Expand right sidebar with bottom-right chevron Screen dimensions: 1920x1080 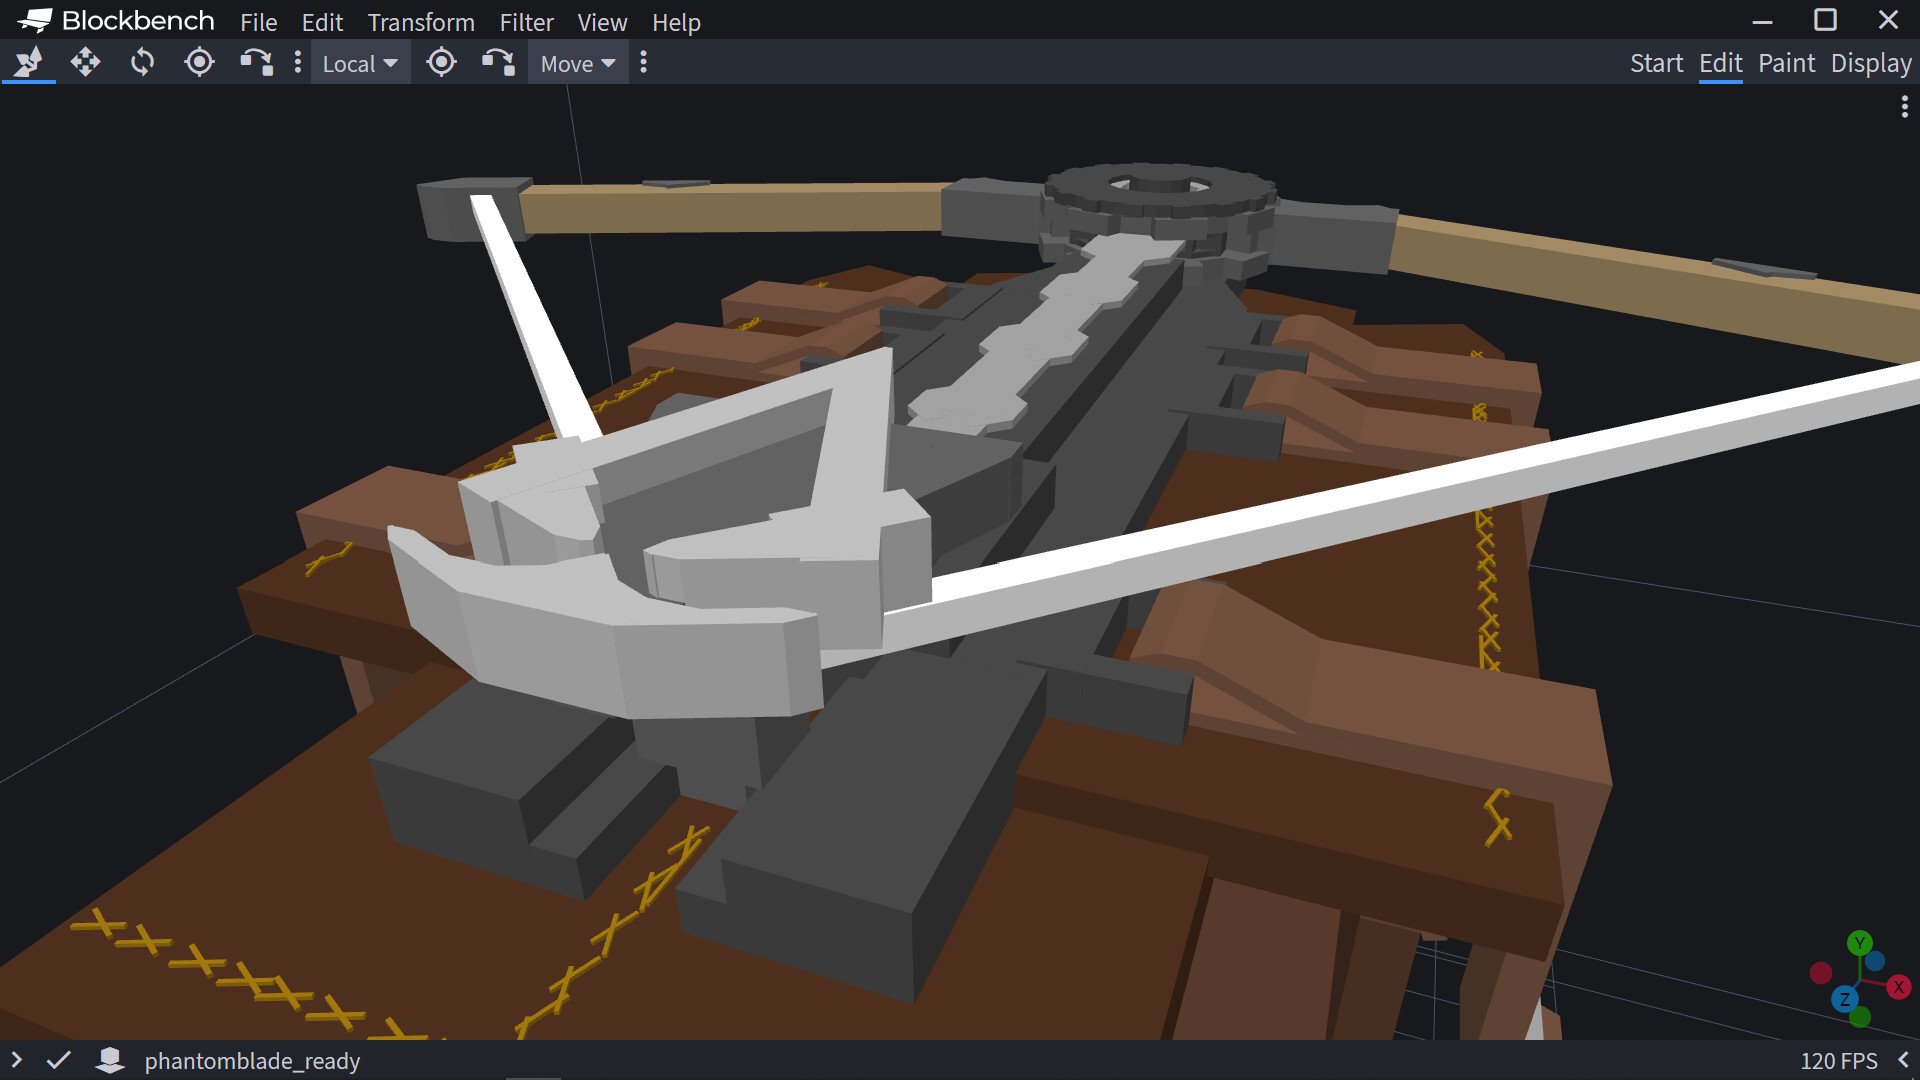click(1903, 1060)
